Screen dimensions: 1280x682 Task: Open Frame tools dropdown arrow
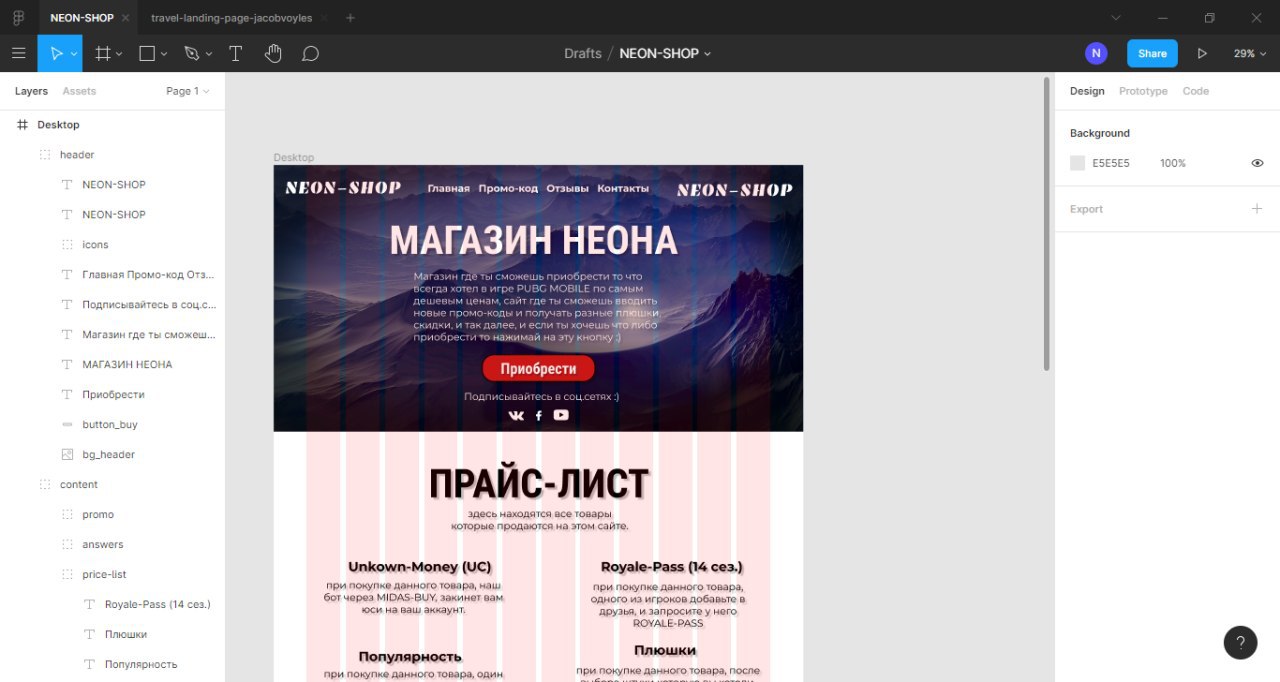(119, 54)
